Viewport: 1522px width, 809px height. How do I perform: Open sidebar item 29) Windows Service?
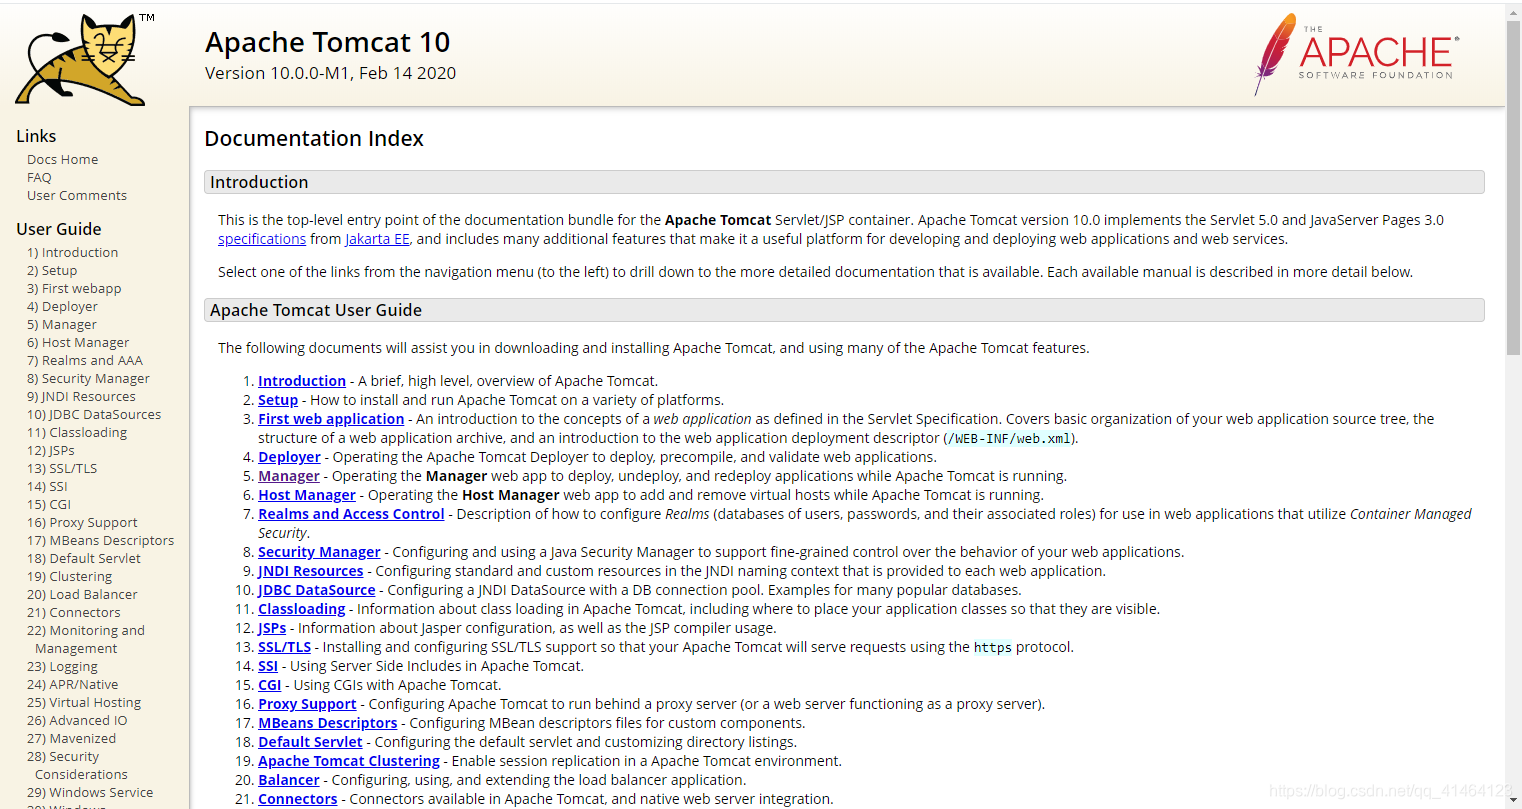click(90, 792)
